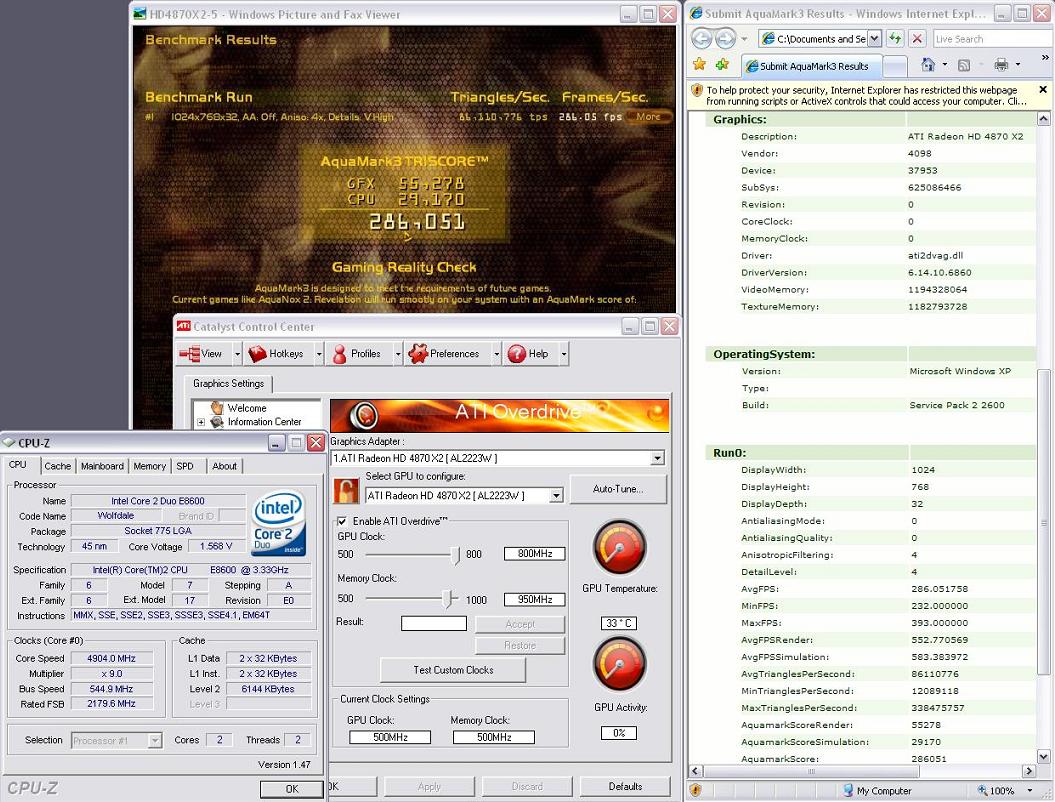Screen dimensions: 1055x802
Task: Open the Print button dropdown arrow
Action: [x=1018, y=65]
